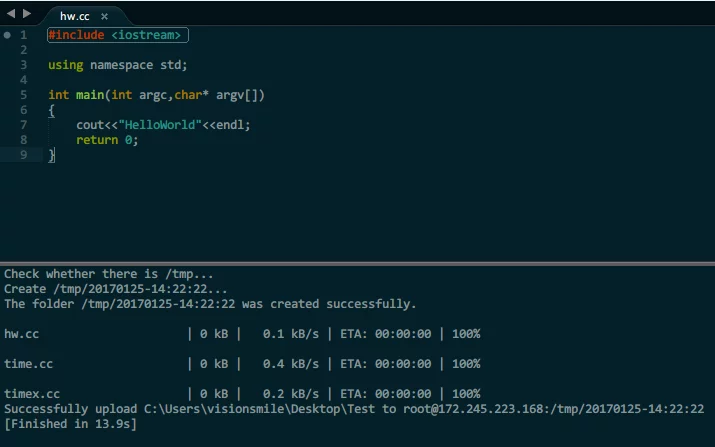Click the timex.cc upload row in the output
This screenshot has width=715, height=447.
(242, 394)
